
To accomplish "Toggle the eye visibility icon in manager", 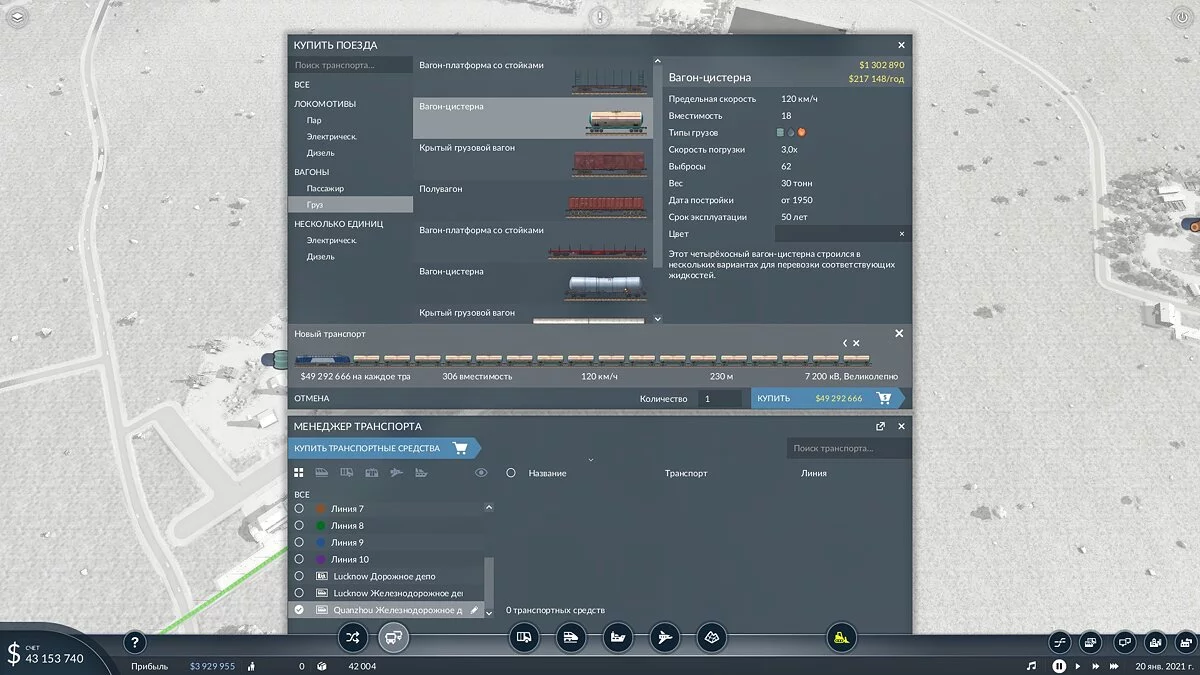I will point(481,473).
